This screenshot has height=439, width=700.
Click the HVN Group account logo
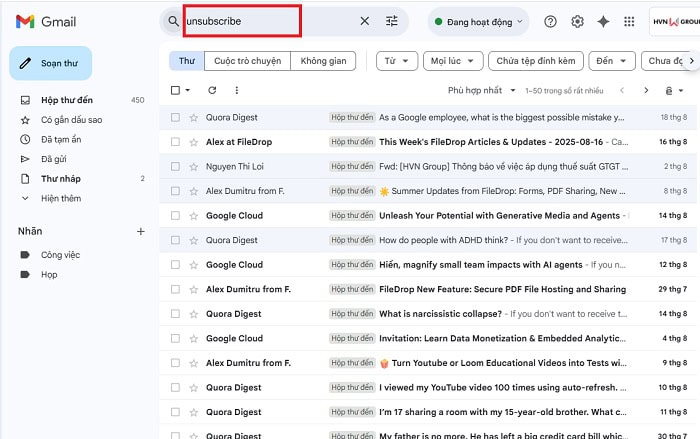[x=675, y=21]
